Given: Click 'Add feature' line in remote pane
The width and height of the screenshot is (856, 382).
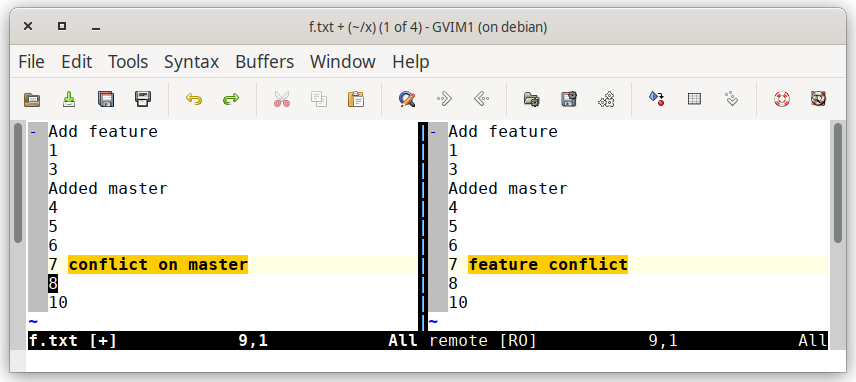Looking at the screenshot, I should click(503, 132).
